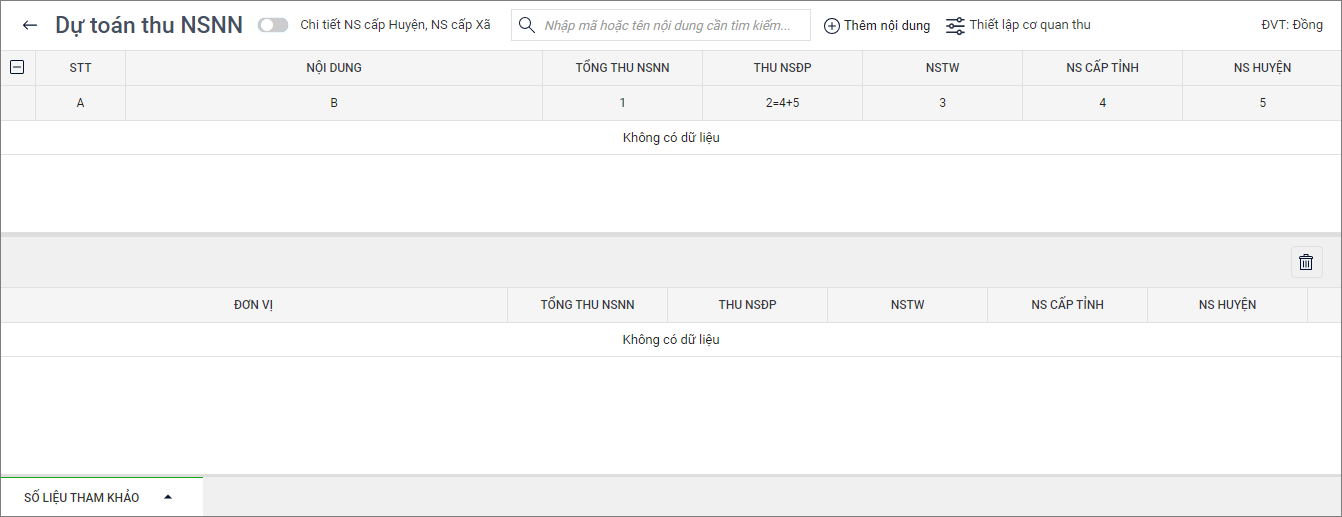
Task: Click the top Thu NSĐP column header
Action: pos(782,68)
